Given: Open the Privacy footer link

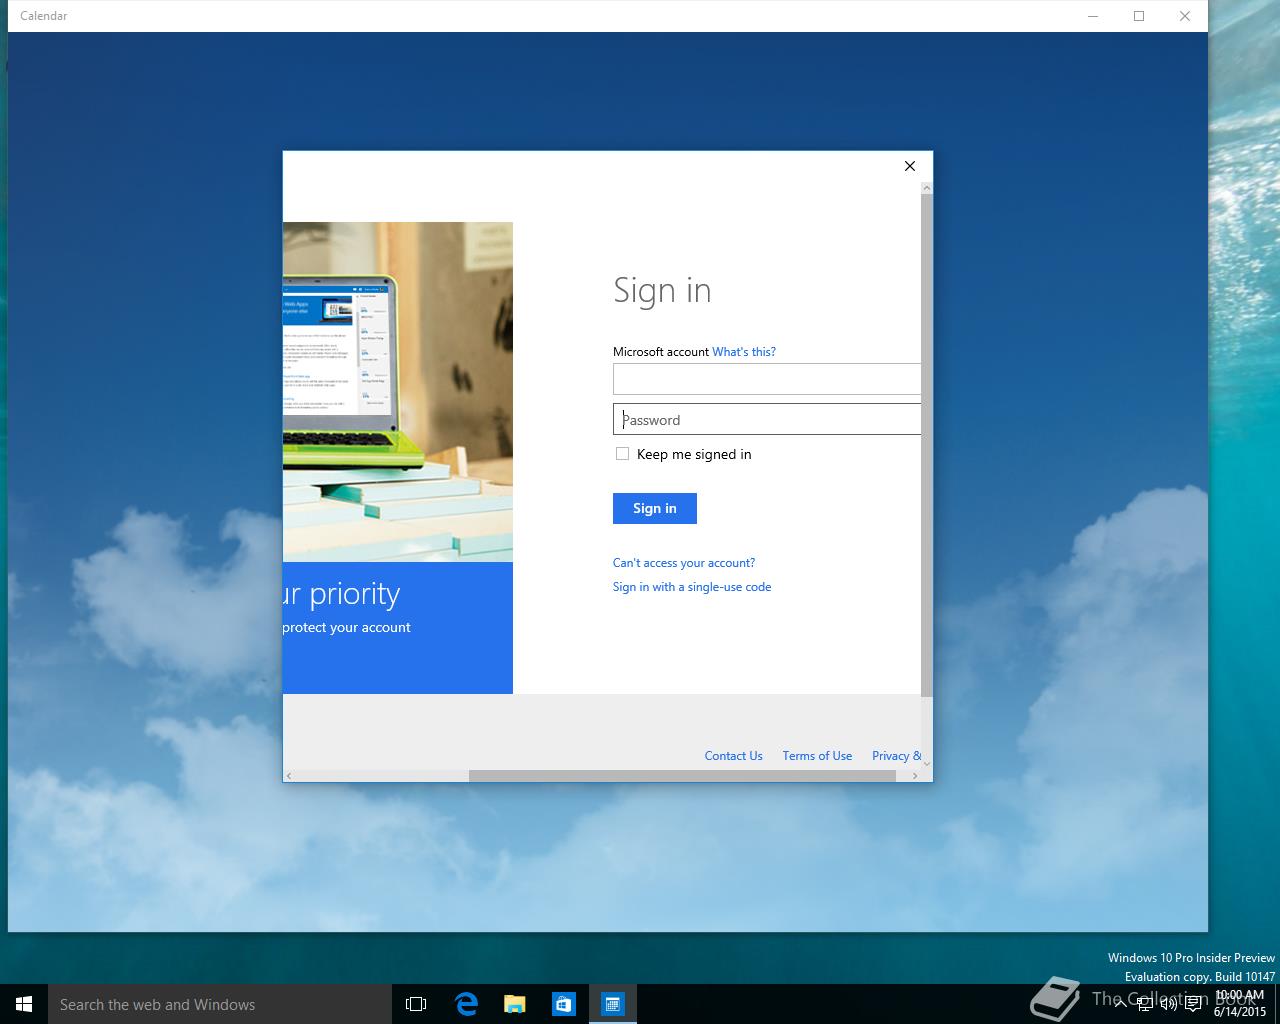Looking at the screenshot, I should 896,756.
